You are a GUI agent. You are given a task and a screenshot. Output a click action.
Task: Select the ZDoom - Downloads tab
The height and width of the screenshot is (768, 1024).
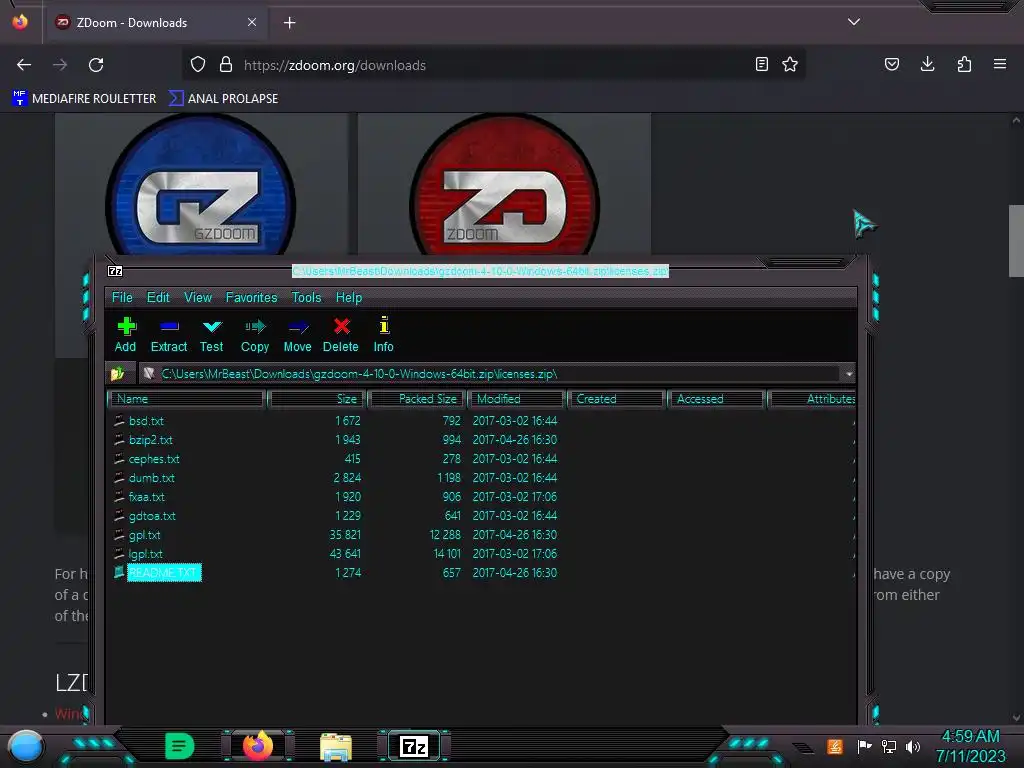tap(155, 22)
